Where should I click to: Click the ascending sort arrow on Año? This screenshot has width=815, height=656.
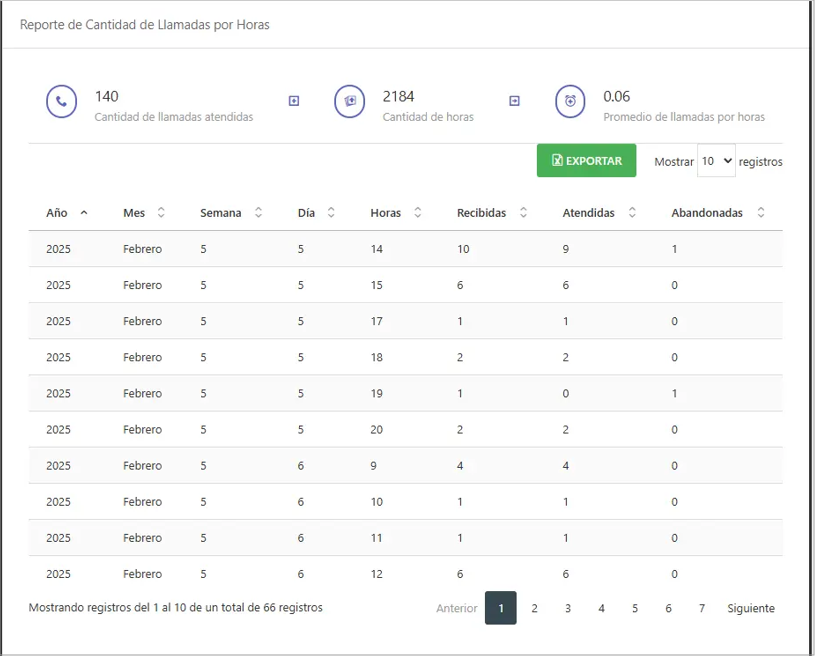(83, 212)
